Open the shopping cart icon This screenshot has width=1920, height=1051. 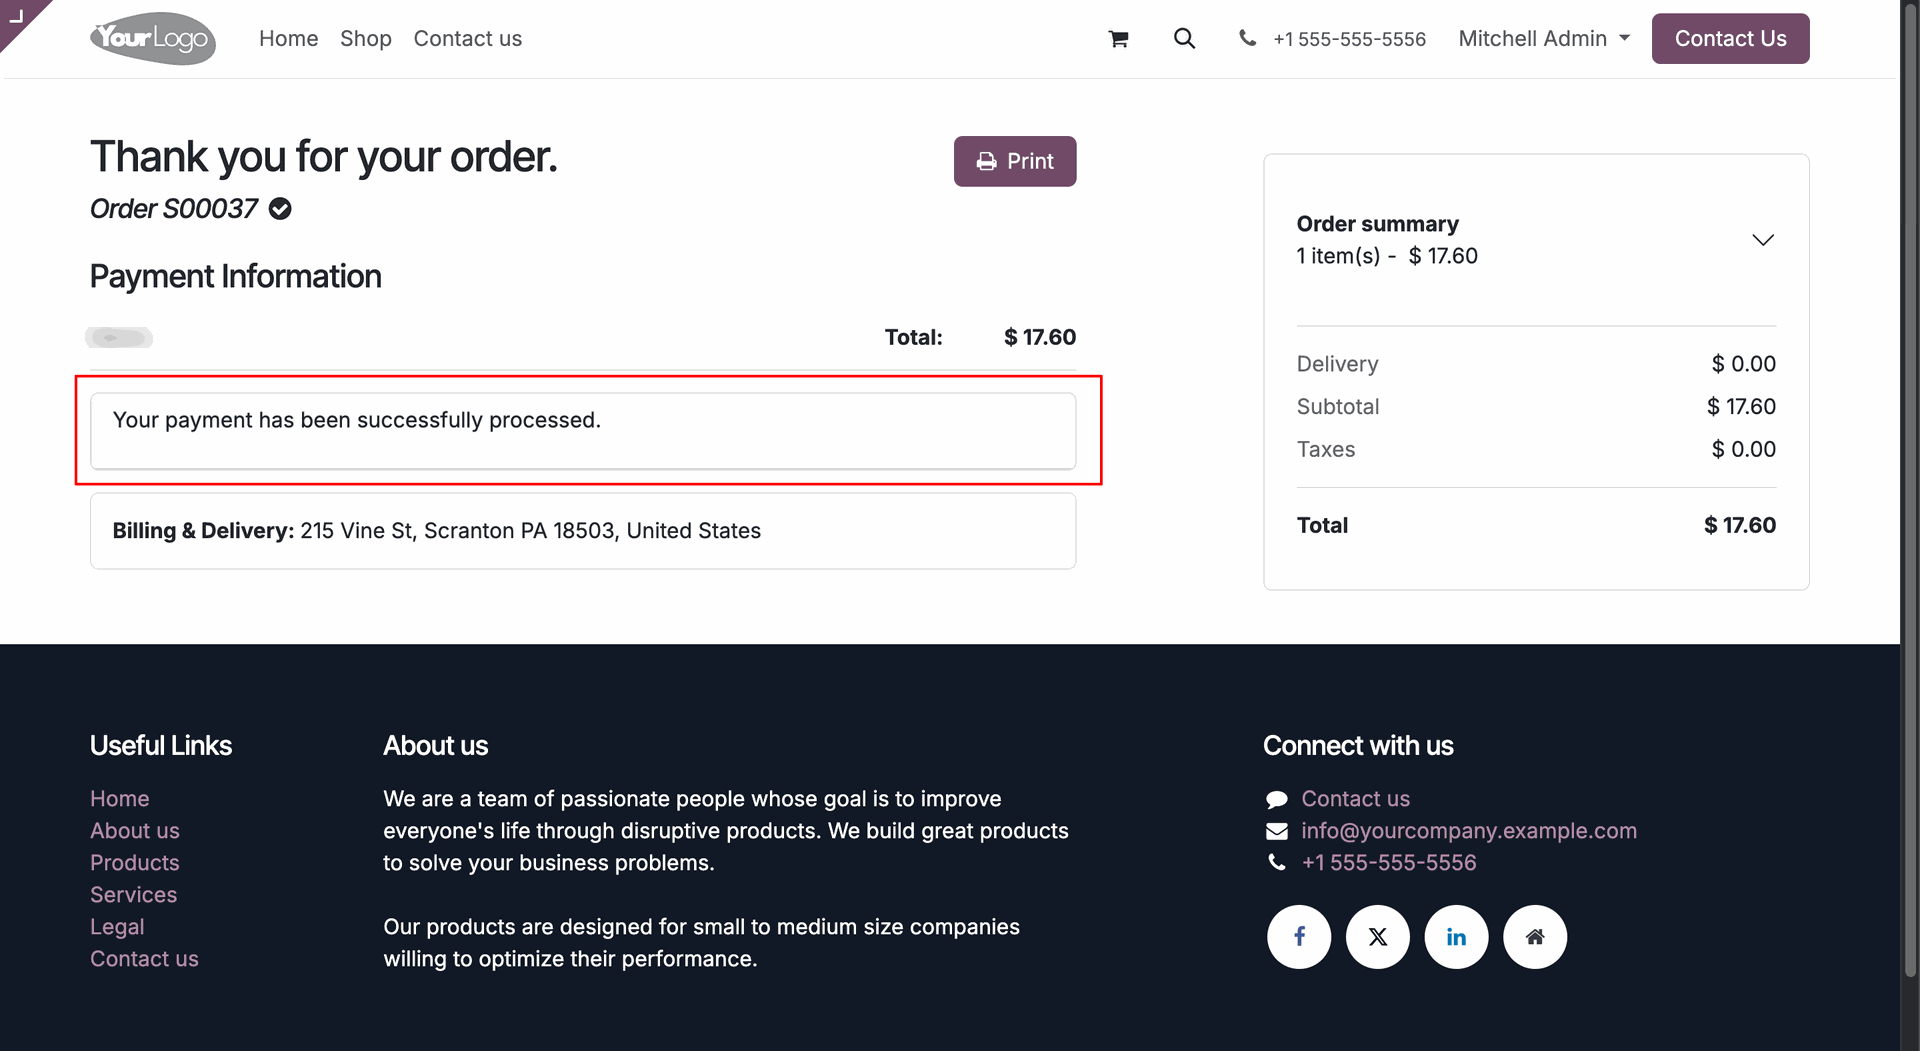[1118, 39]
